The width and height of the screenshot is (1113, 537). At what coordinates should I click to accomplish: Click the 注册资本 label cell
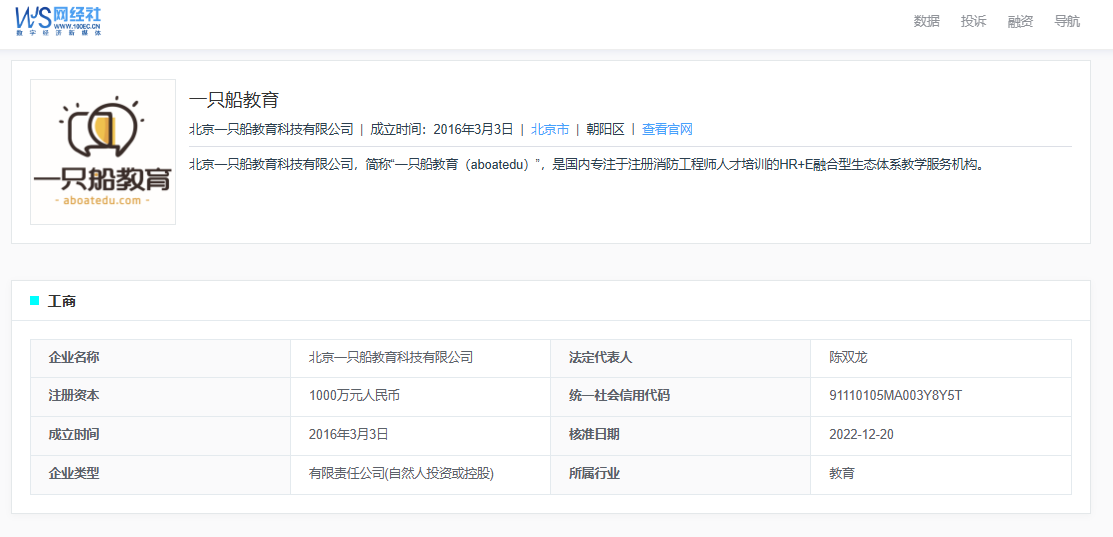point(160,397)
